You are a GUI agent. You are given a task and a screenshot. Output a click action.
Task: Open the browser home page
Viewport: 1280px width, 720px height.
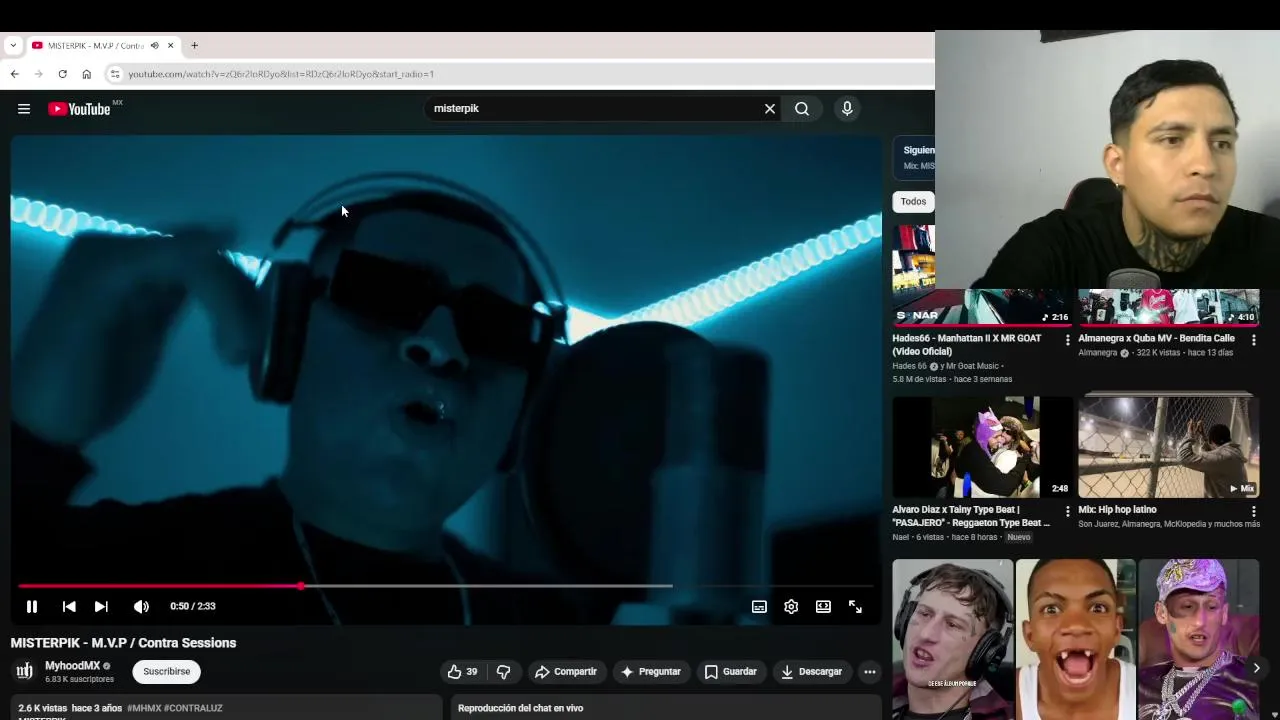point(86,74)
